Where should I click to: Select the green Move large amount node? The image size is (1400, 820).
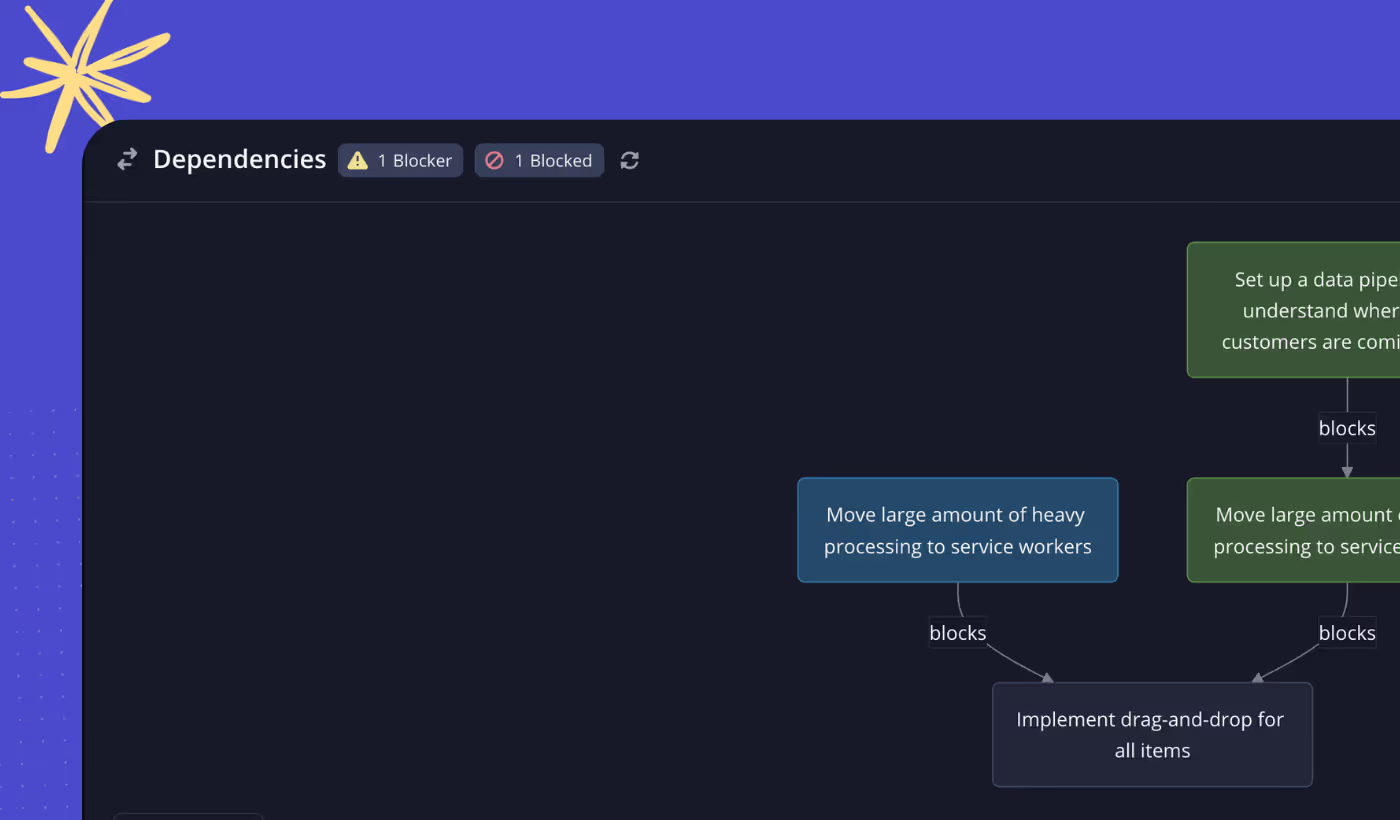coord(1293,530)
